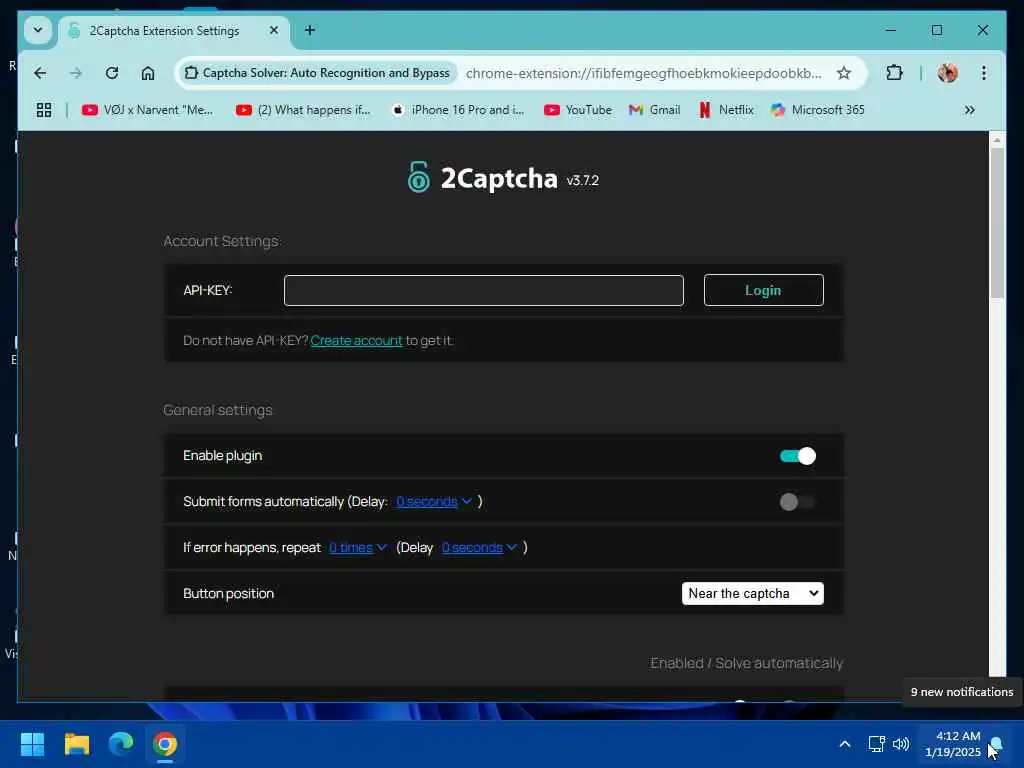Toggle the Enable plugin switch

797,456
